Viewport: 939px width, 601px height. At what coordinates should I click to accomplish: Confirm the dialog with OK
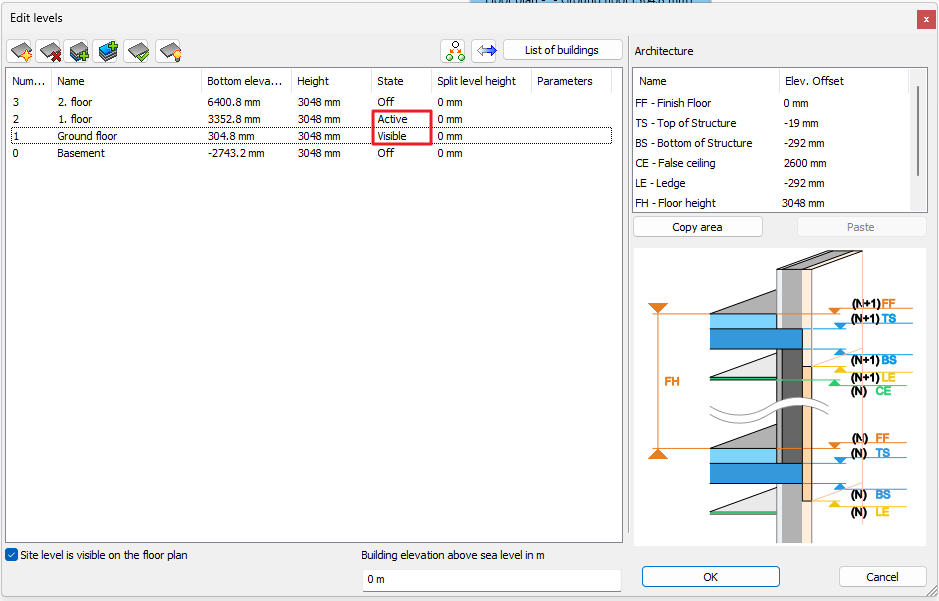pos(710,577)
